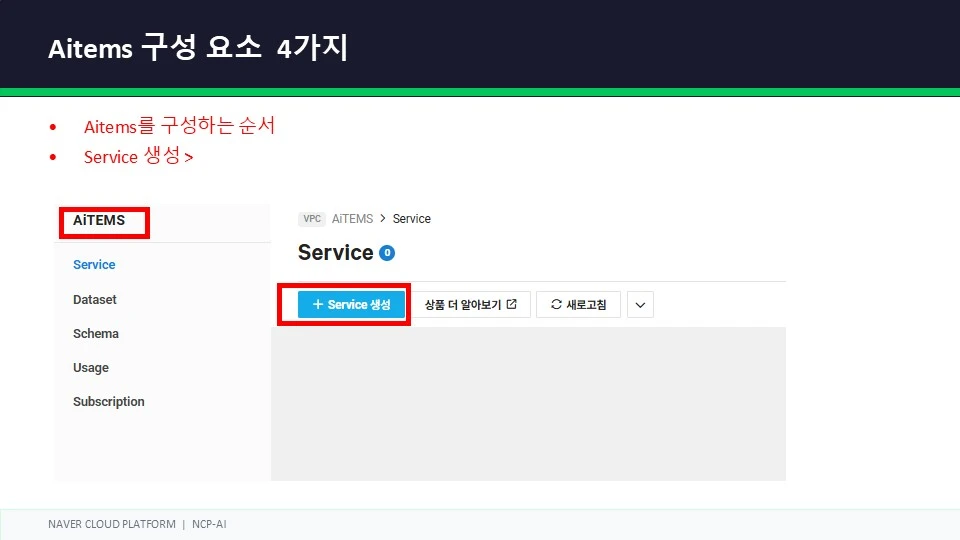Open Usage in the sidebar menu
Screen dimensions: 960x540
91,368
